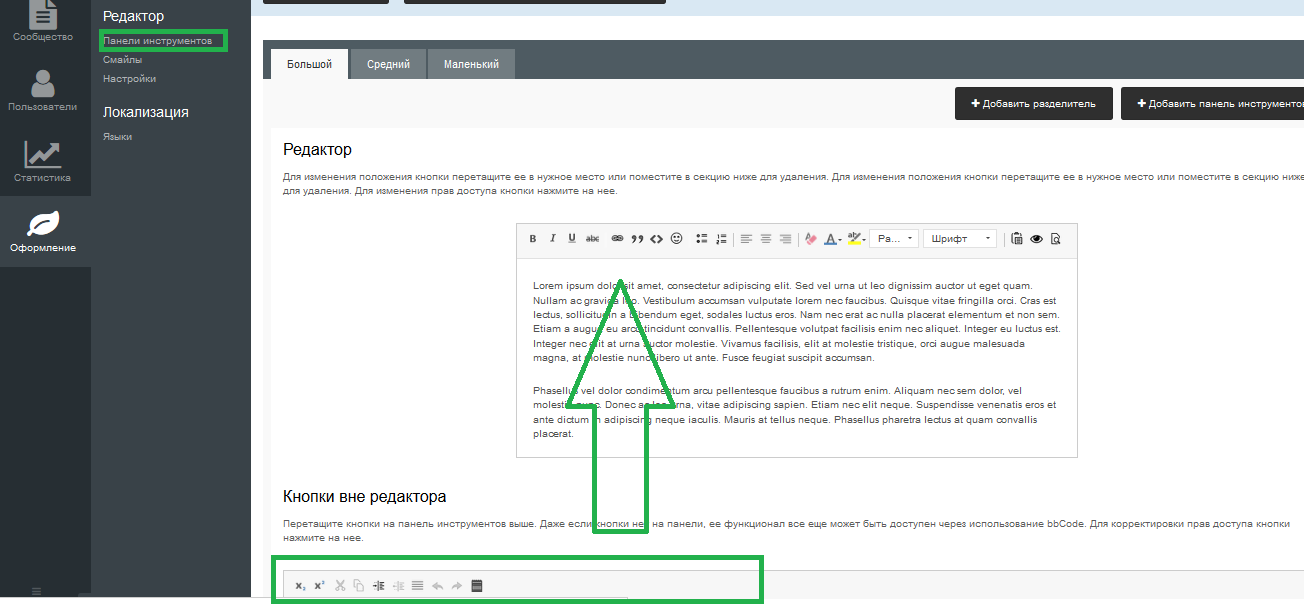Toggle italic formatting in editor toolbar
The height and width of the screenshot is (604, 1304).
(552, 239)
